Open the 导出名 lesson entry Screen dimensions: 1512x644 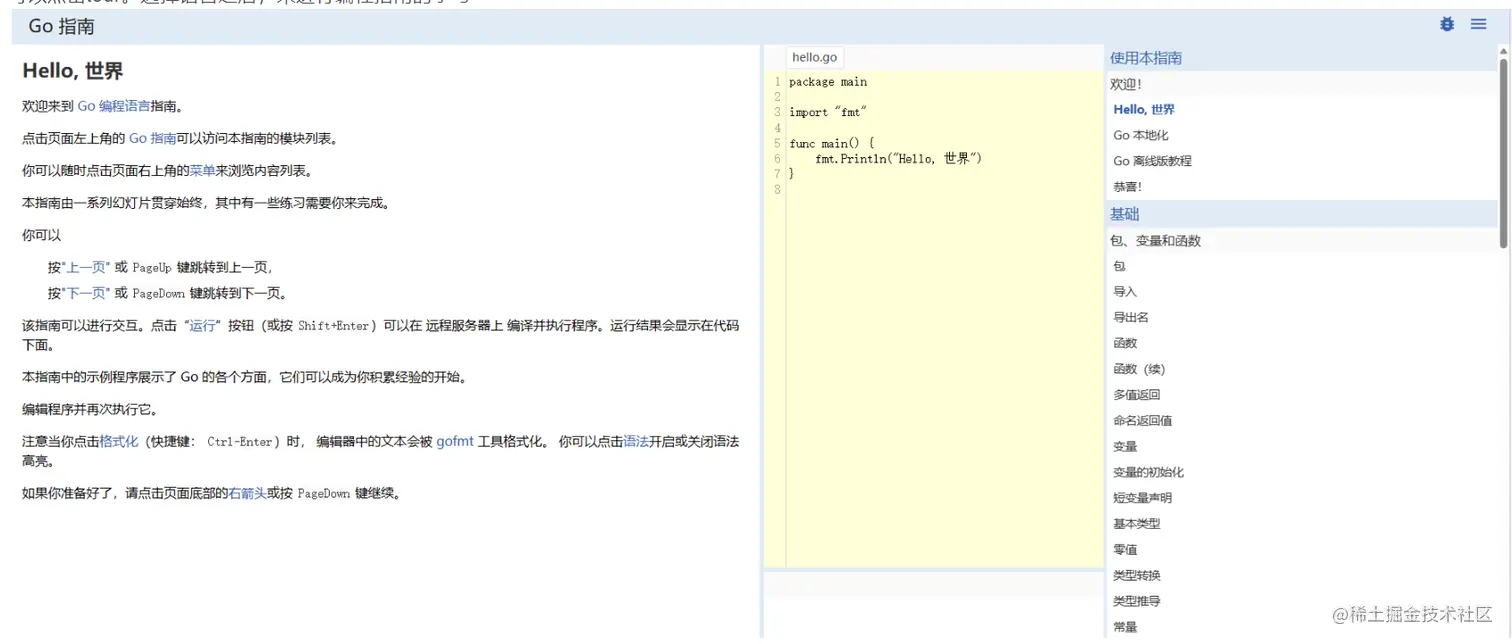(x=1131, y=318)
